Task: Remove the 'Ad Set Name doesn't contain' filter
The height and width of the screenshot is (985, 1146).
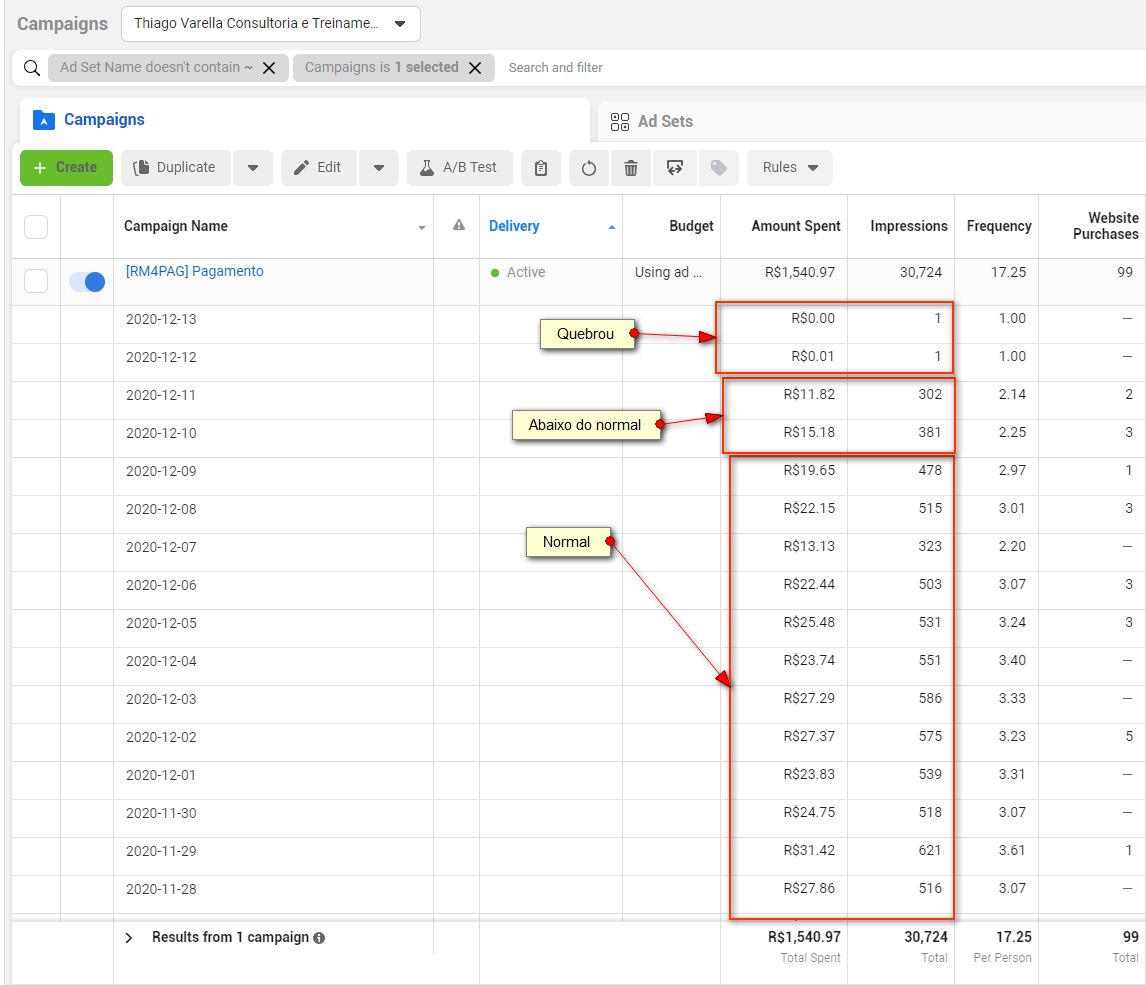Action: click(x=269, y=68)
